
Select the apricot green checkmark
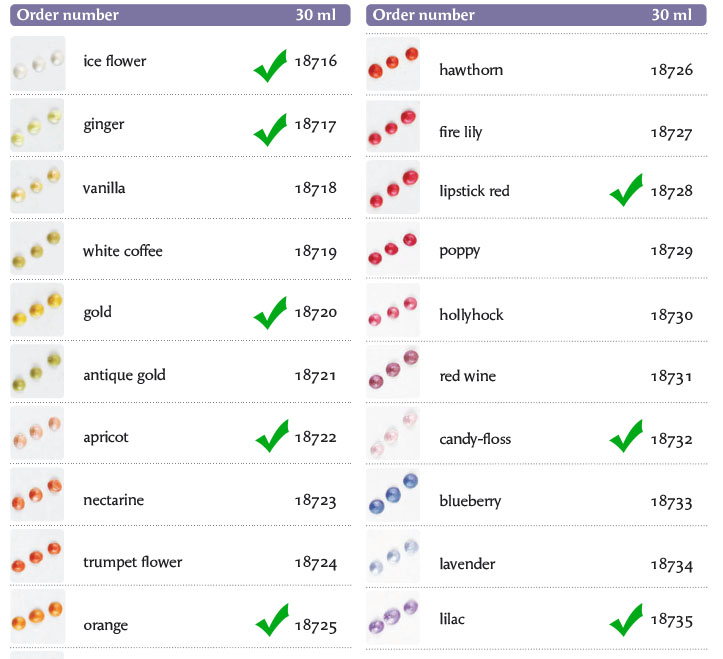[x=272, y=436]
